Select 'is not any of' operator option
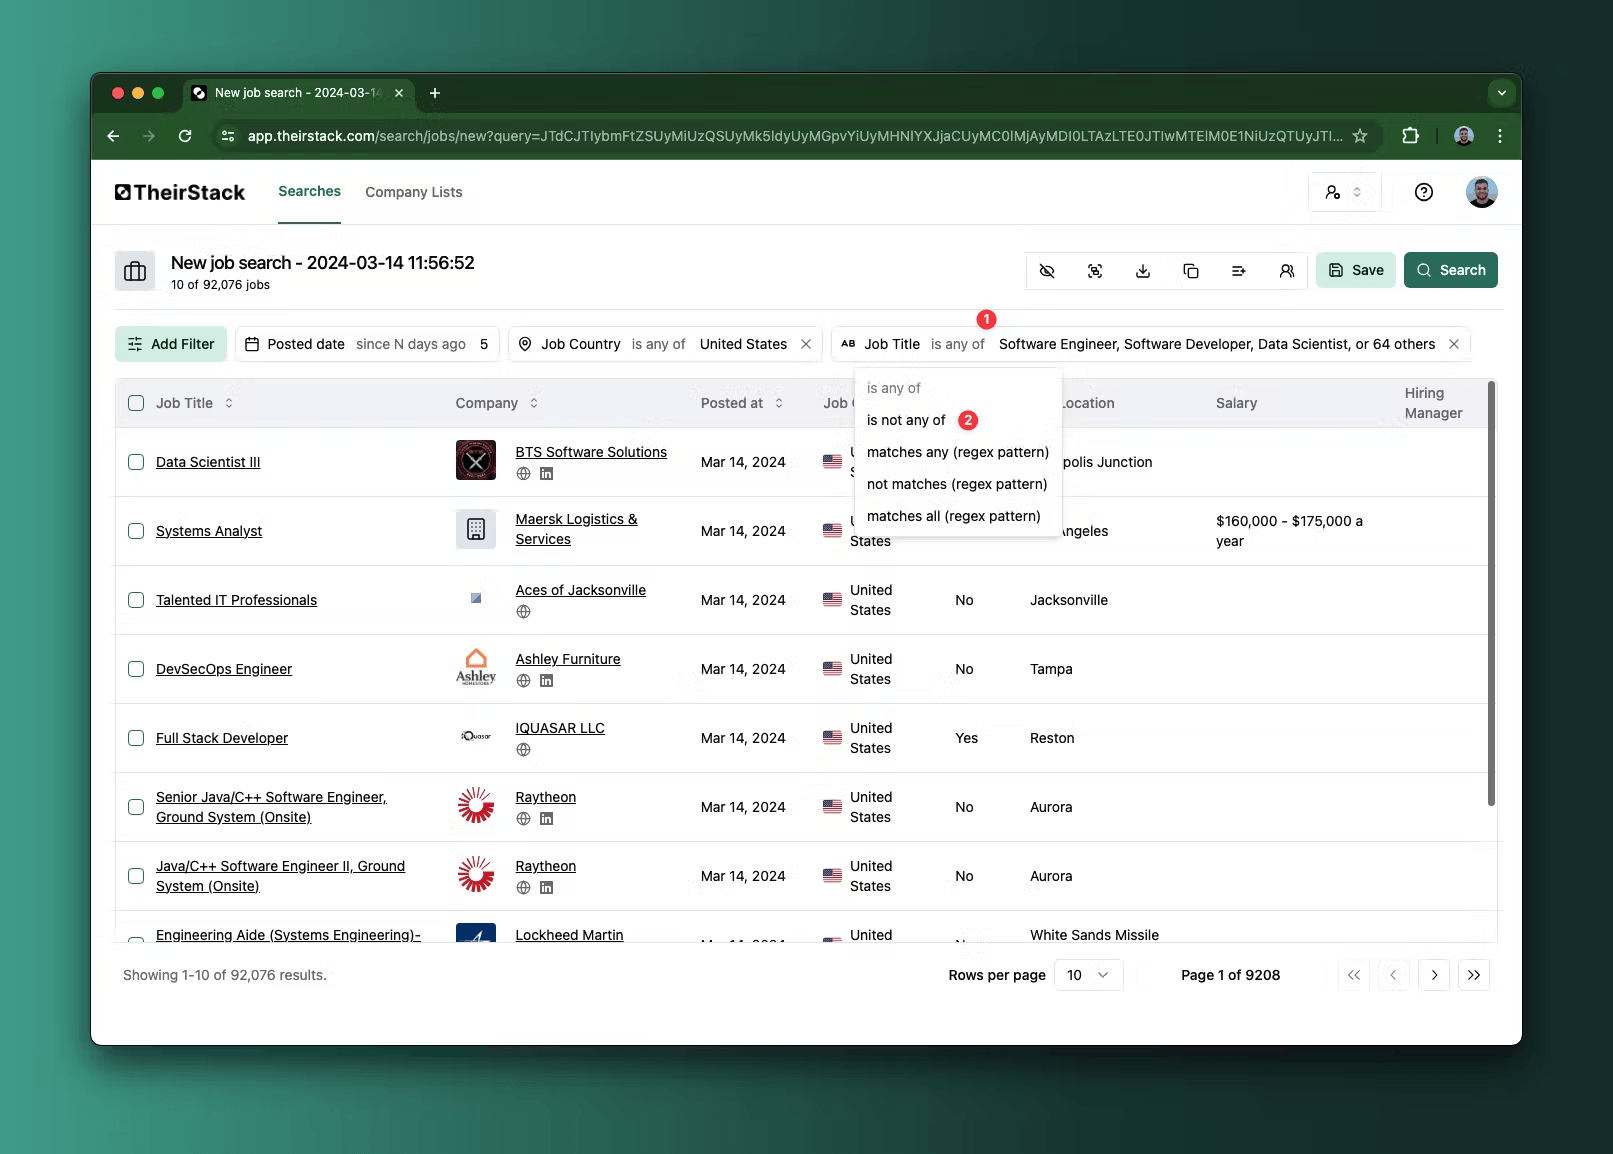 point(906,420)
